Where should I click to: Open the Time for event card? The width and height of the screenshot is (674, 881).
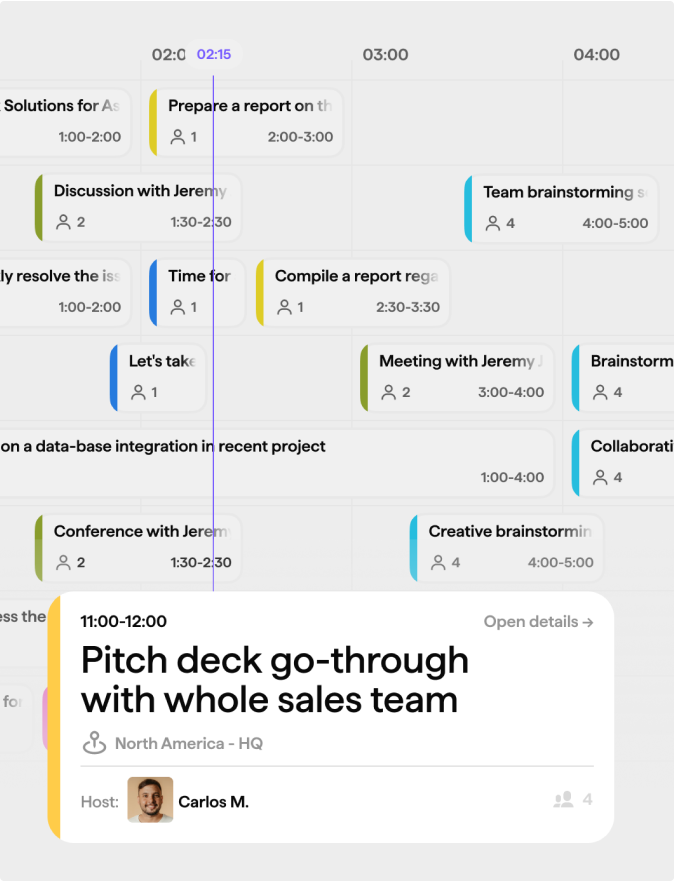(197, 291)
